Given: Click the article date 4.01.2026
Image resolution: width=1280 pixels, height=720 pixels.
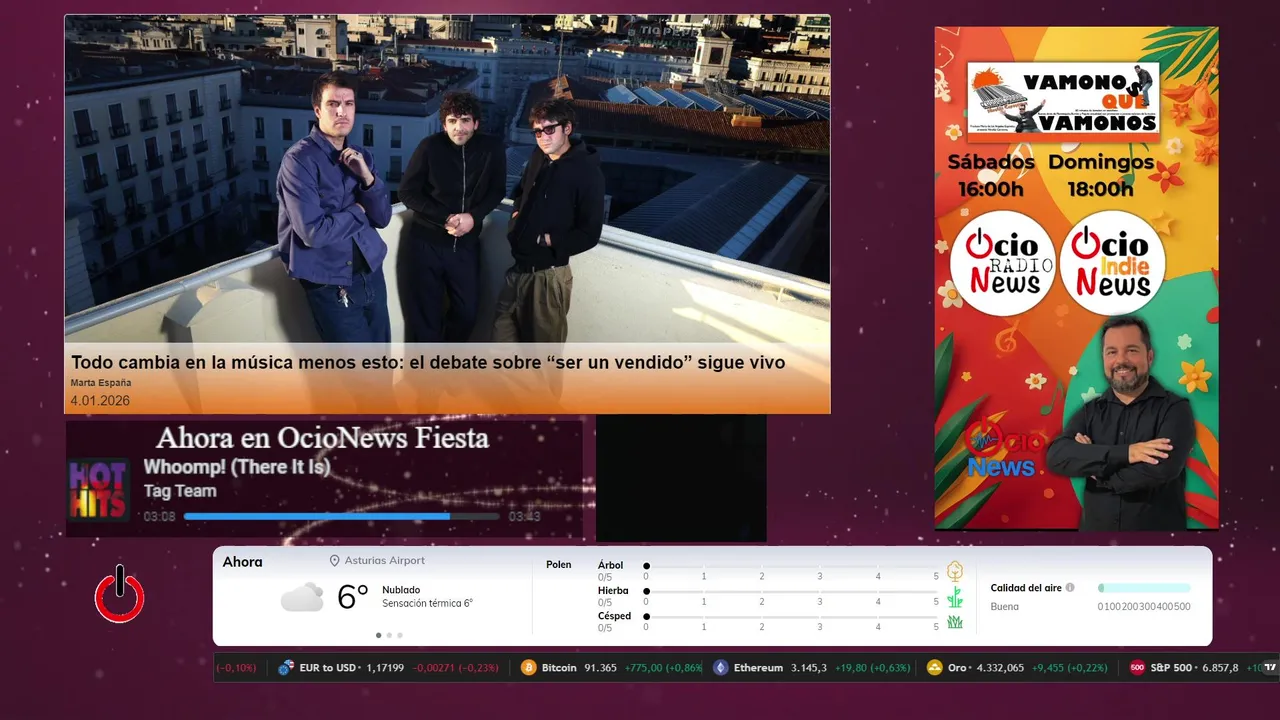Looking at the screenshot, I should [100, 401].
